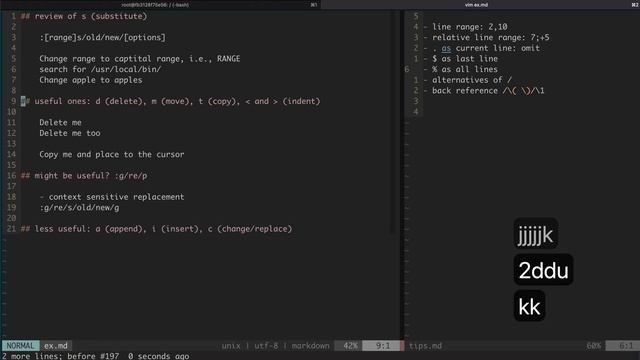Click the 60% indicator in right pane status

594,346
